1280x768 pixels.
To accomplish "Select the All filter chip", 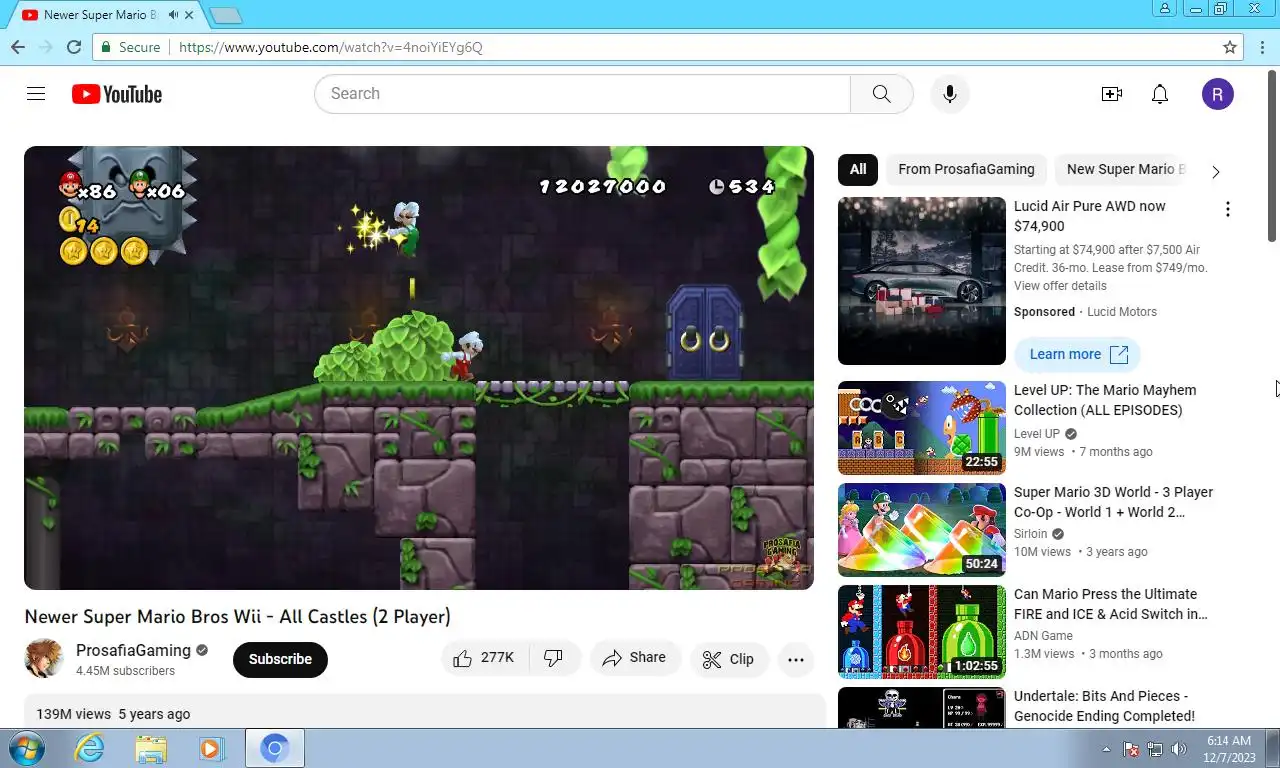I will click(x=858, y=169).
